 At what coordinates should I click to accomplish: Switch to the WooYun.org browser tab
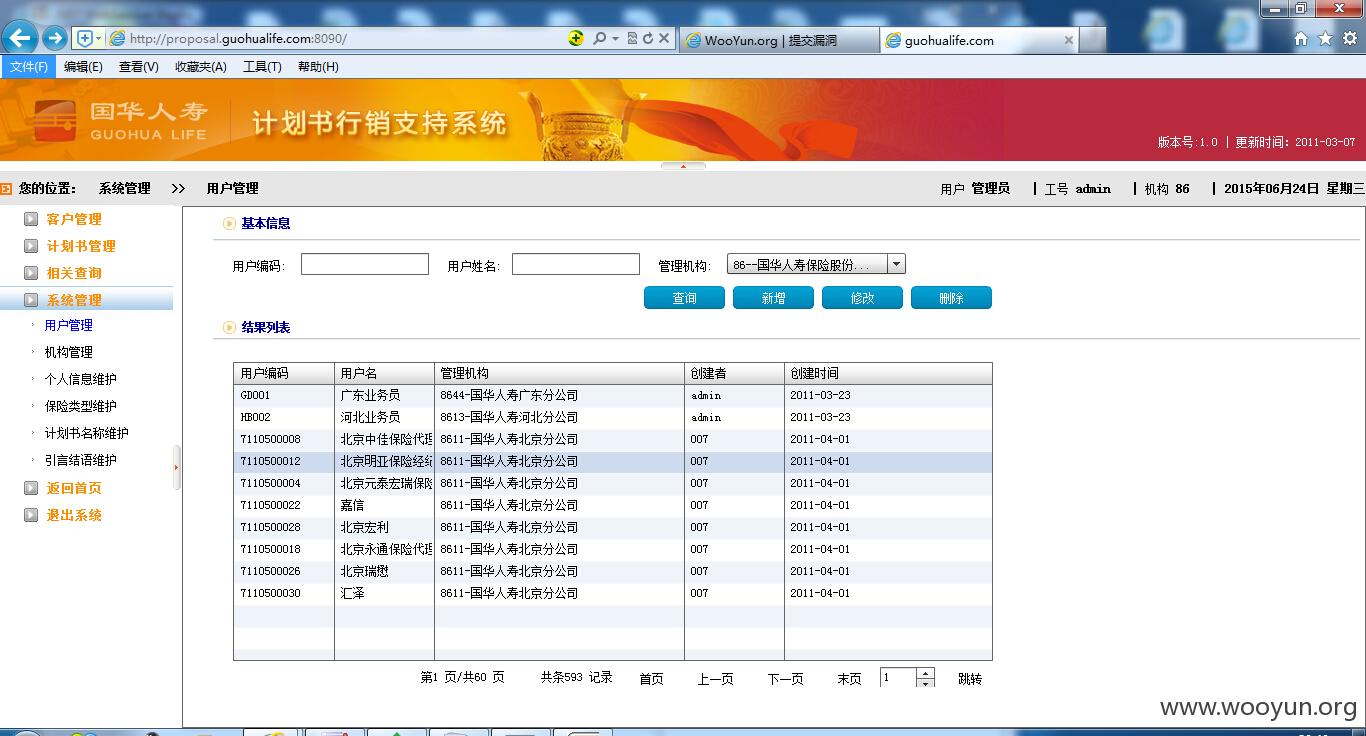click(779, 40)
